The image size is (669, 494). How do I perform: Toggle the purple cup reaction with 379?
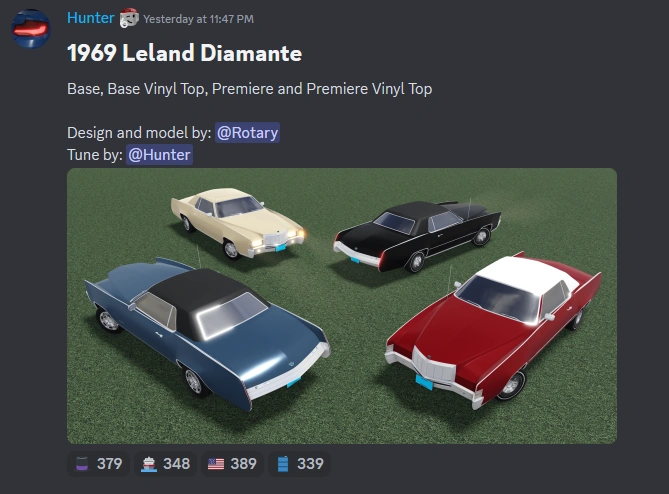pos(98,464)
